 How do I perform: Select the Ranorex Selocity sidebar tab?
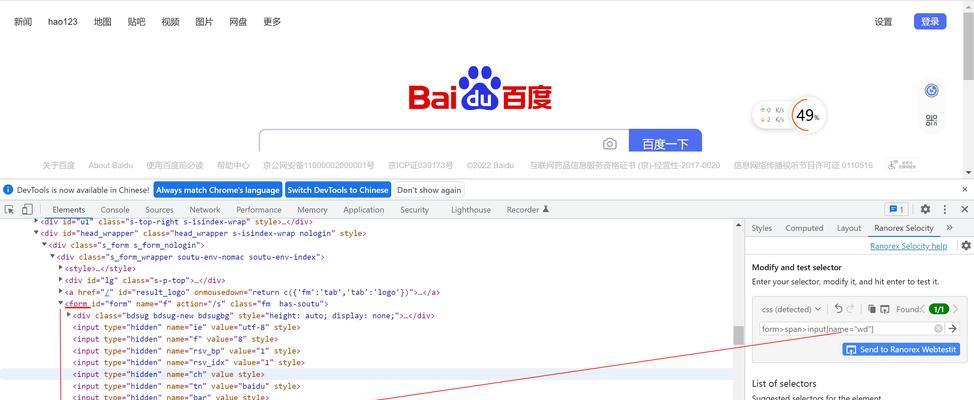(904, 228)
